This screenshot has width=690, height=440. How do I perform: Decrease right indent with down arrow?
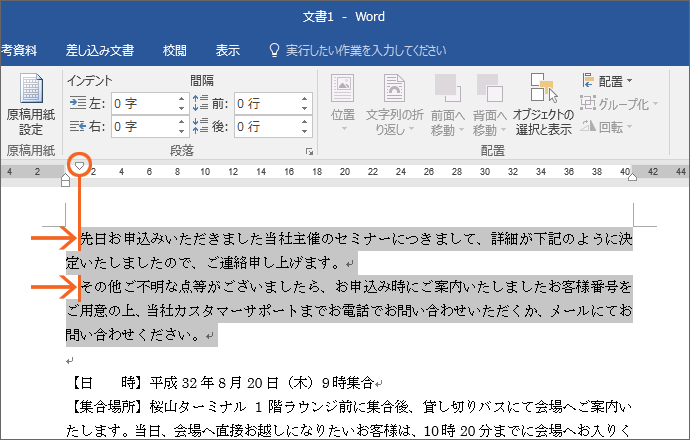[182, 132]
